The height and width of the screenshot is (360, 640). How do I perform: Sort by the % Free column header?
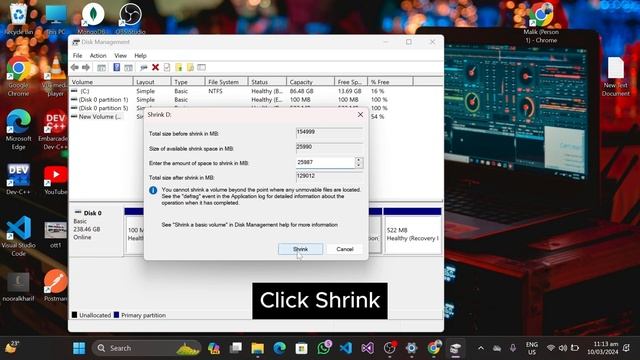391,82
